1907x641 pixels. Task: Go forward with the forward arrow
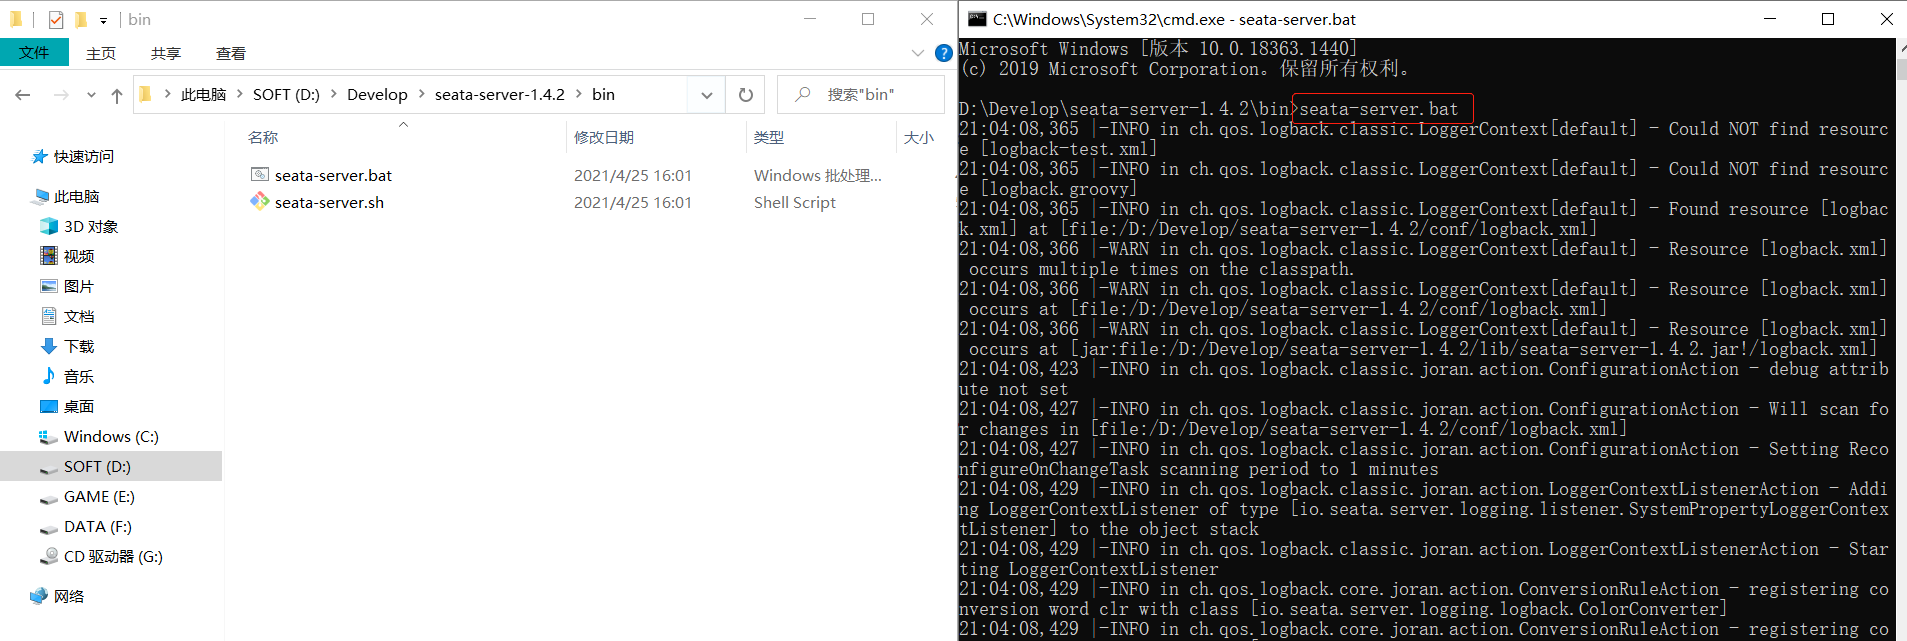[x=61, y=95]
